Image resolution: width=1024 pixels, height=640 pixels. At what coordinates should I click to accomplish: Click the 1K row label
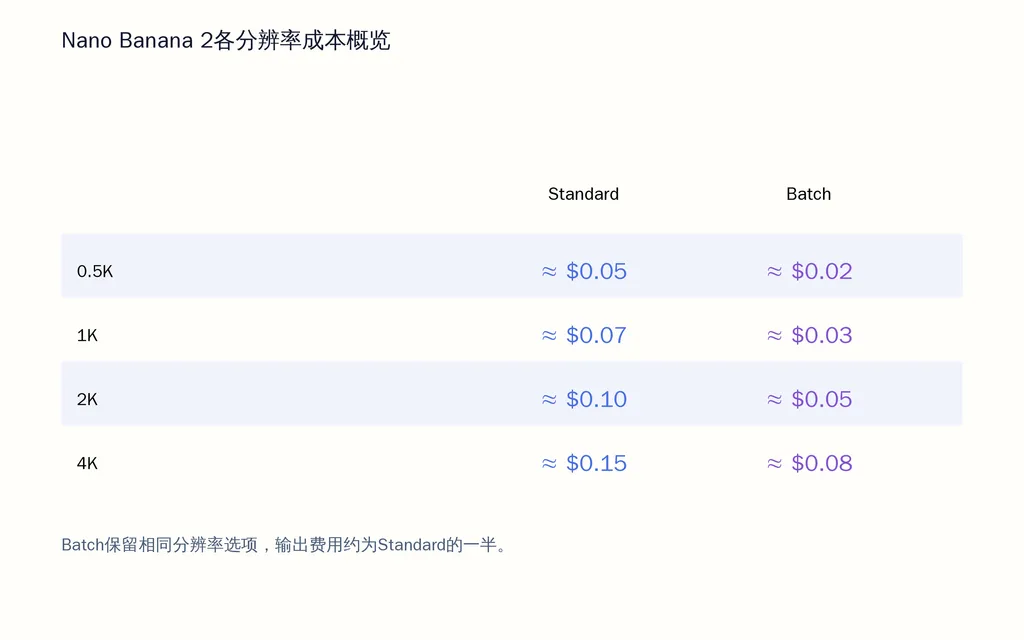[x=87, y=335]
